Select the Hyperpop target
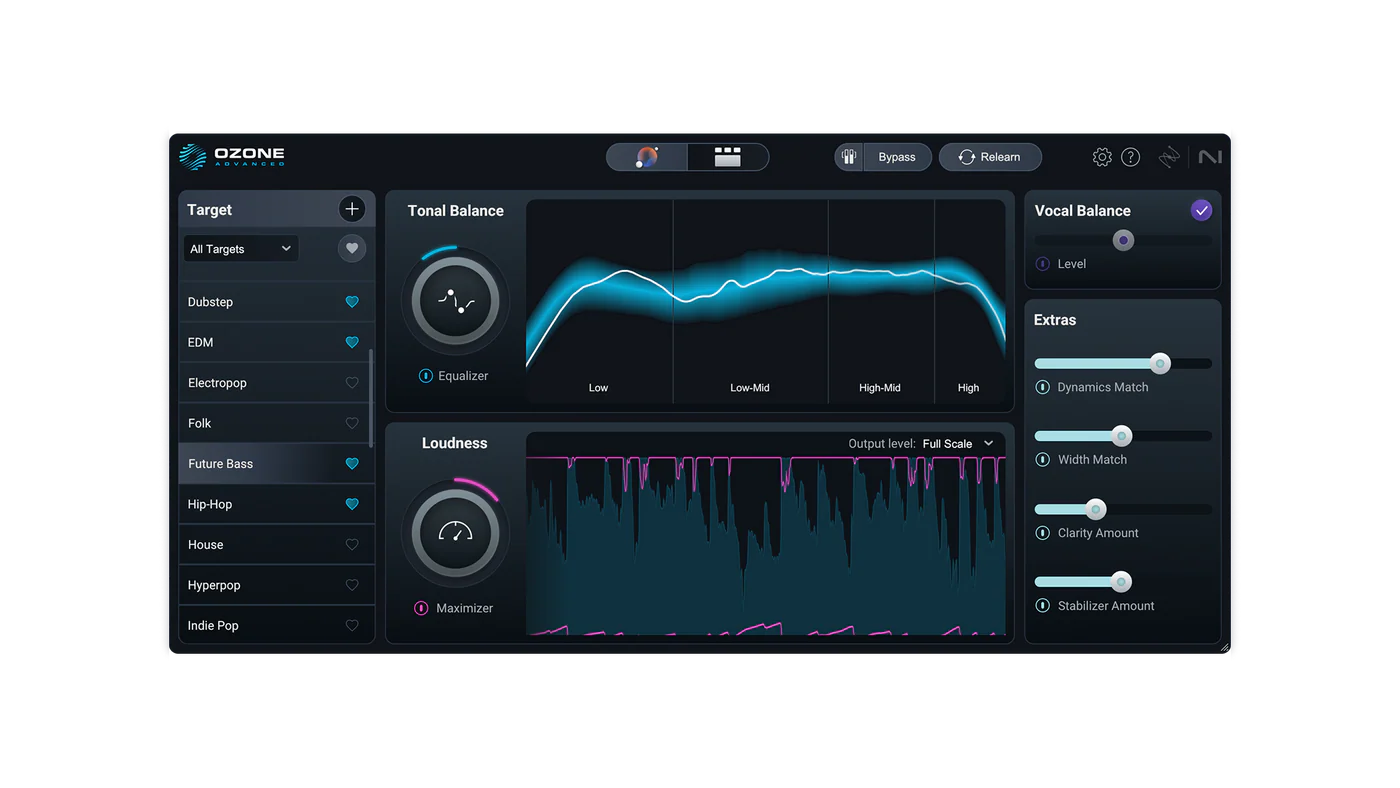 [276, 585]
